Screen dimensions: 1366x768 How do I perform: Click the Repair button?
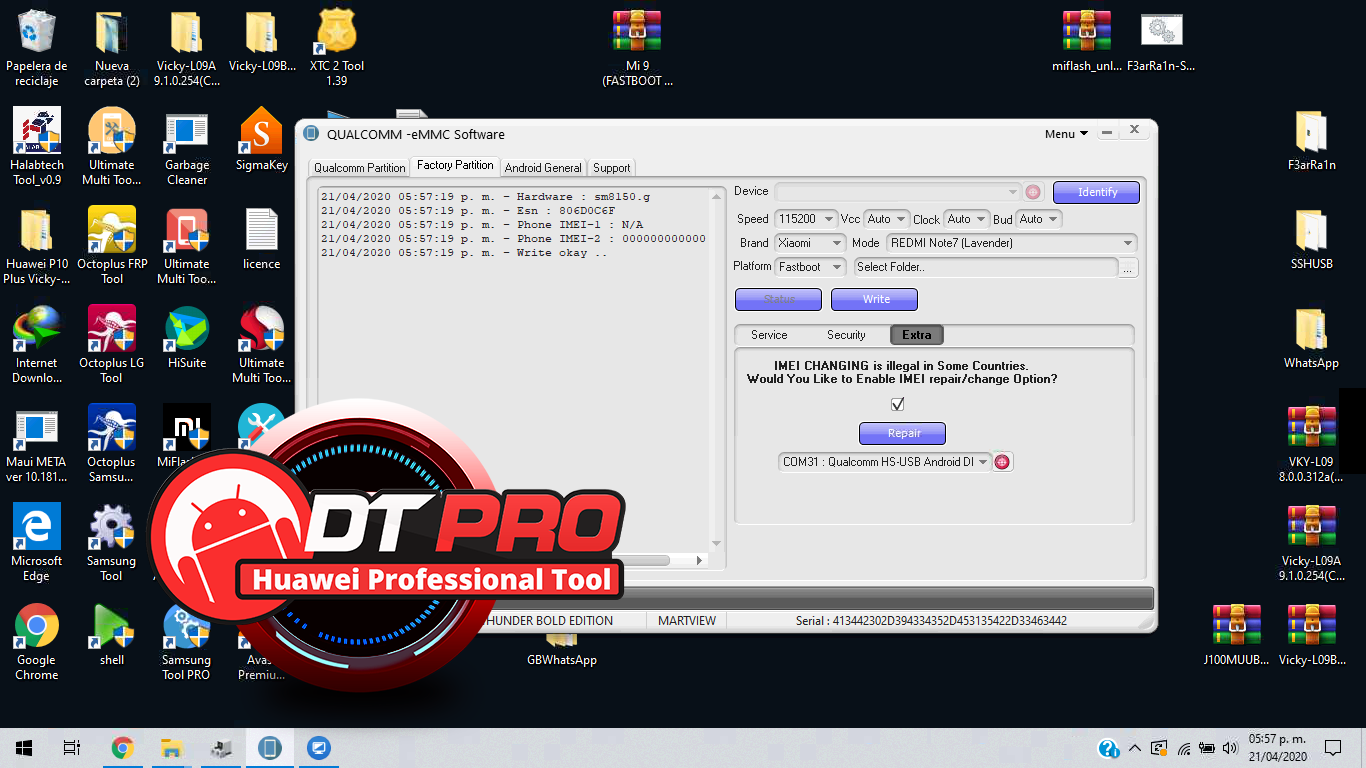pos(903,433)
